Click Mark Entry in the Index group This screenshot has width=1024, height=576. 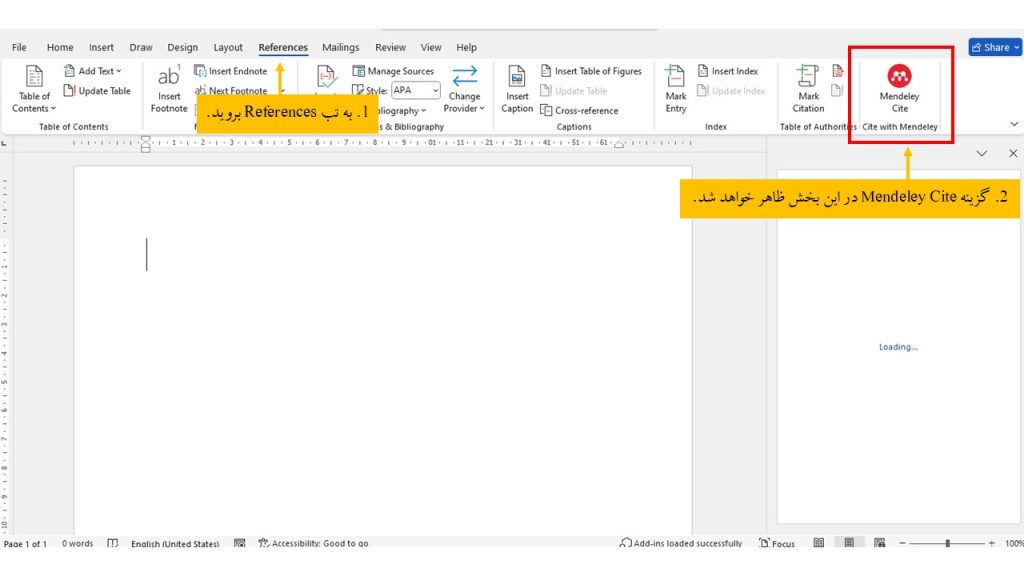point(676,90)
